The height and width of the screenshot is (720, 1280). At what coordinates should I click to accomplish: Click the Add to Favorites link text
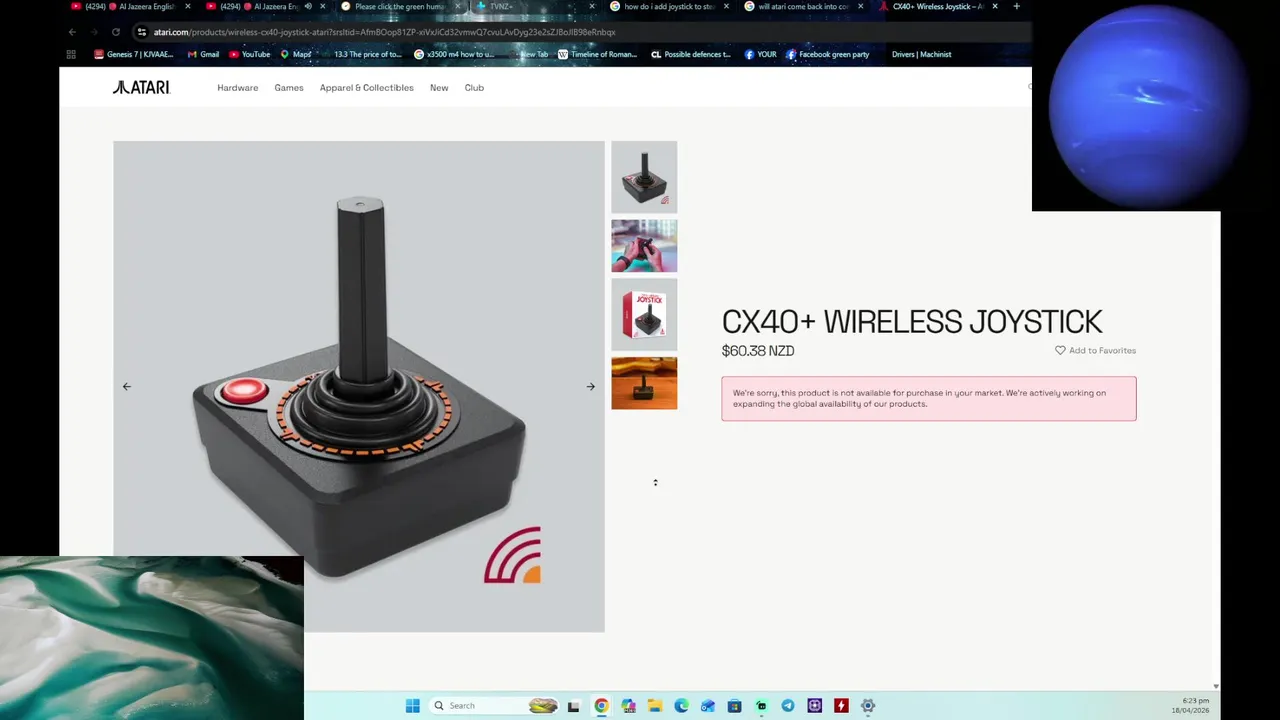tap(1102, 350)
